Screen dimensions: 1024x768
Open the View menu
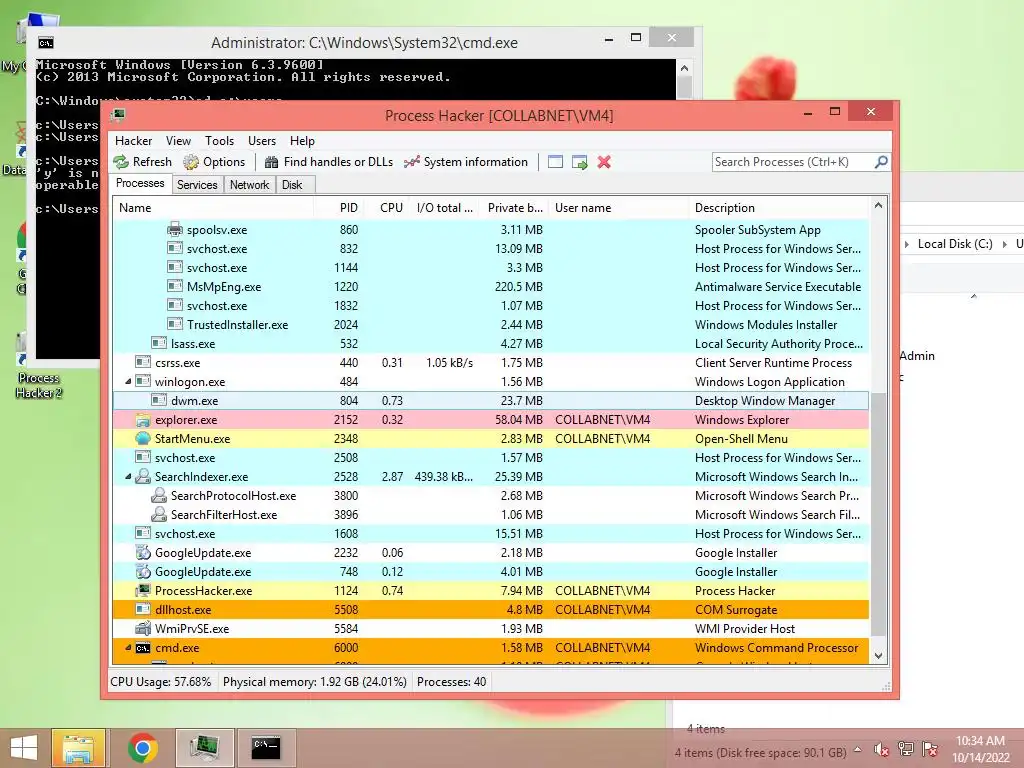178,140
